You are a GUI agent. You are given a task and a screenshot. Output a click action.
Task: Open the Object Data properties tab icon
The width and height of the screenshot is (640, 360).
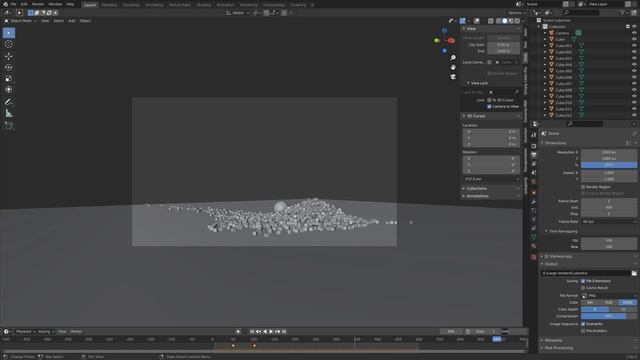pos(534,237)
